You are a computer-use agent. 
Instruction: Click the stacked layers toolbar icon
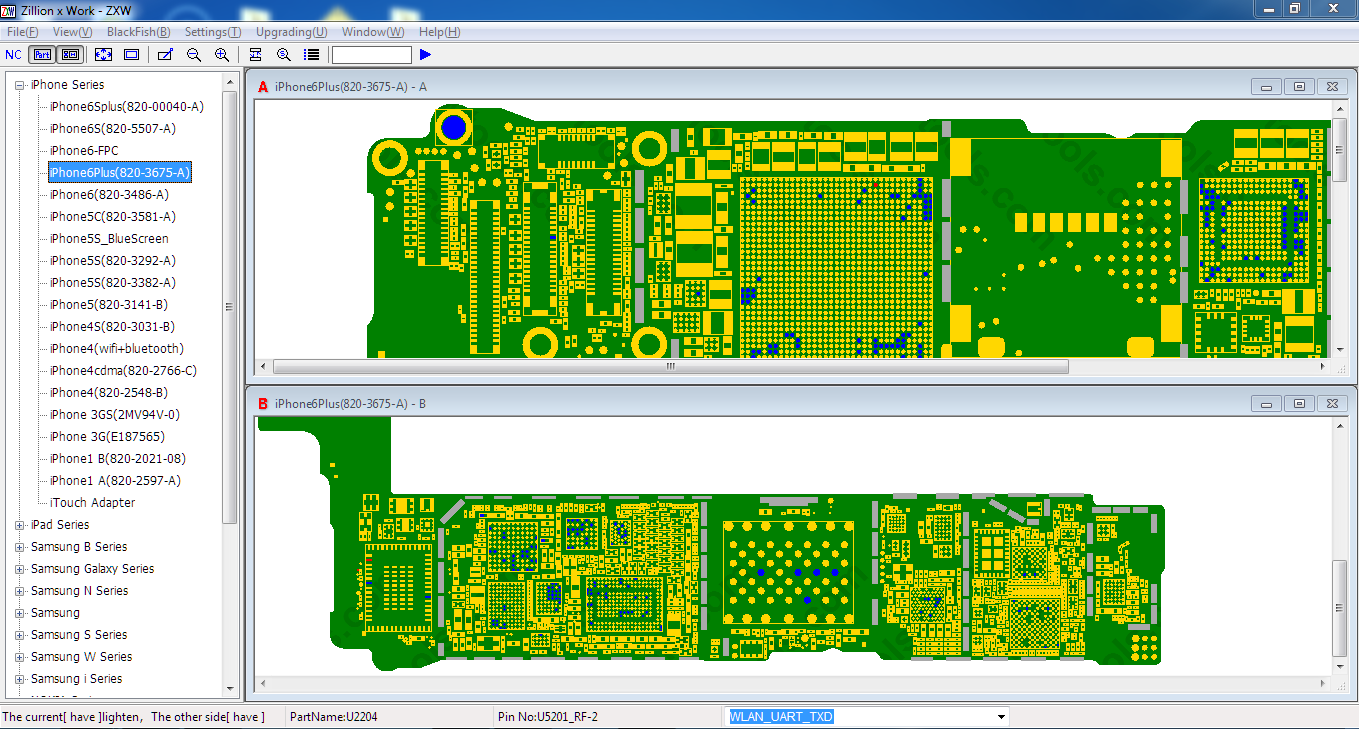pos(256,54)
